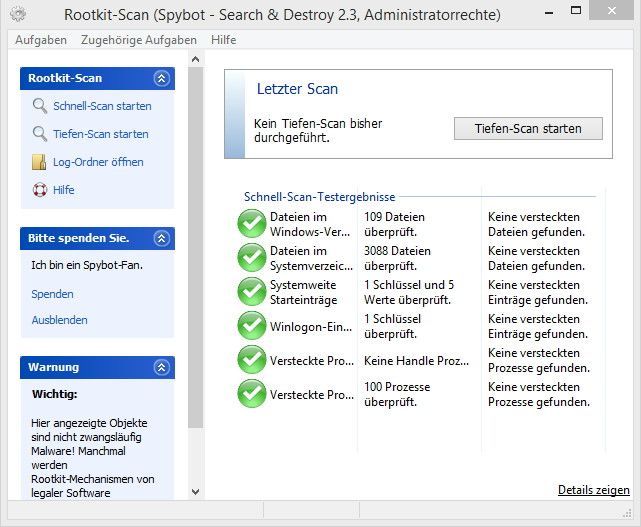Click 'Dateien im Systemverzeic...' row label
The image size is (641, 527).
click(x=311, y=258)
